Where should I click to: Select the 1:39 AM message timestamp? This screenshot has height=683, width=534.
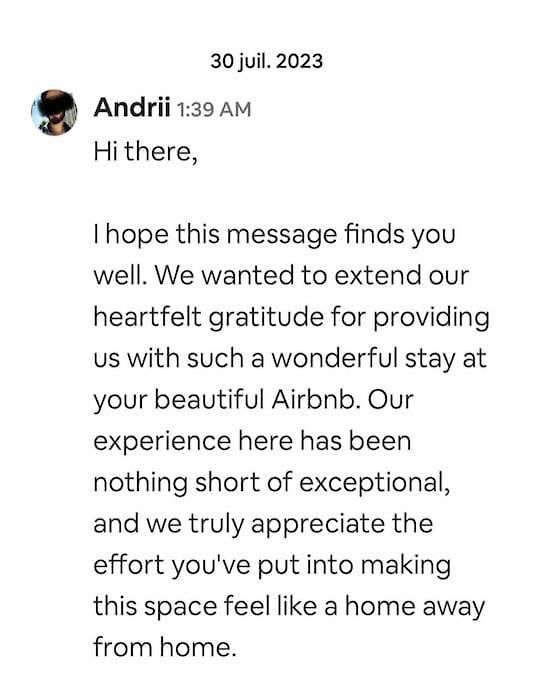click(x=214, y=109)
